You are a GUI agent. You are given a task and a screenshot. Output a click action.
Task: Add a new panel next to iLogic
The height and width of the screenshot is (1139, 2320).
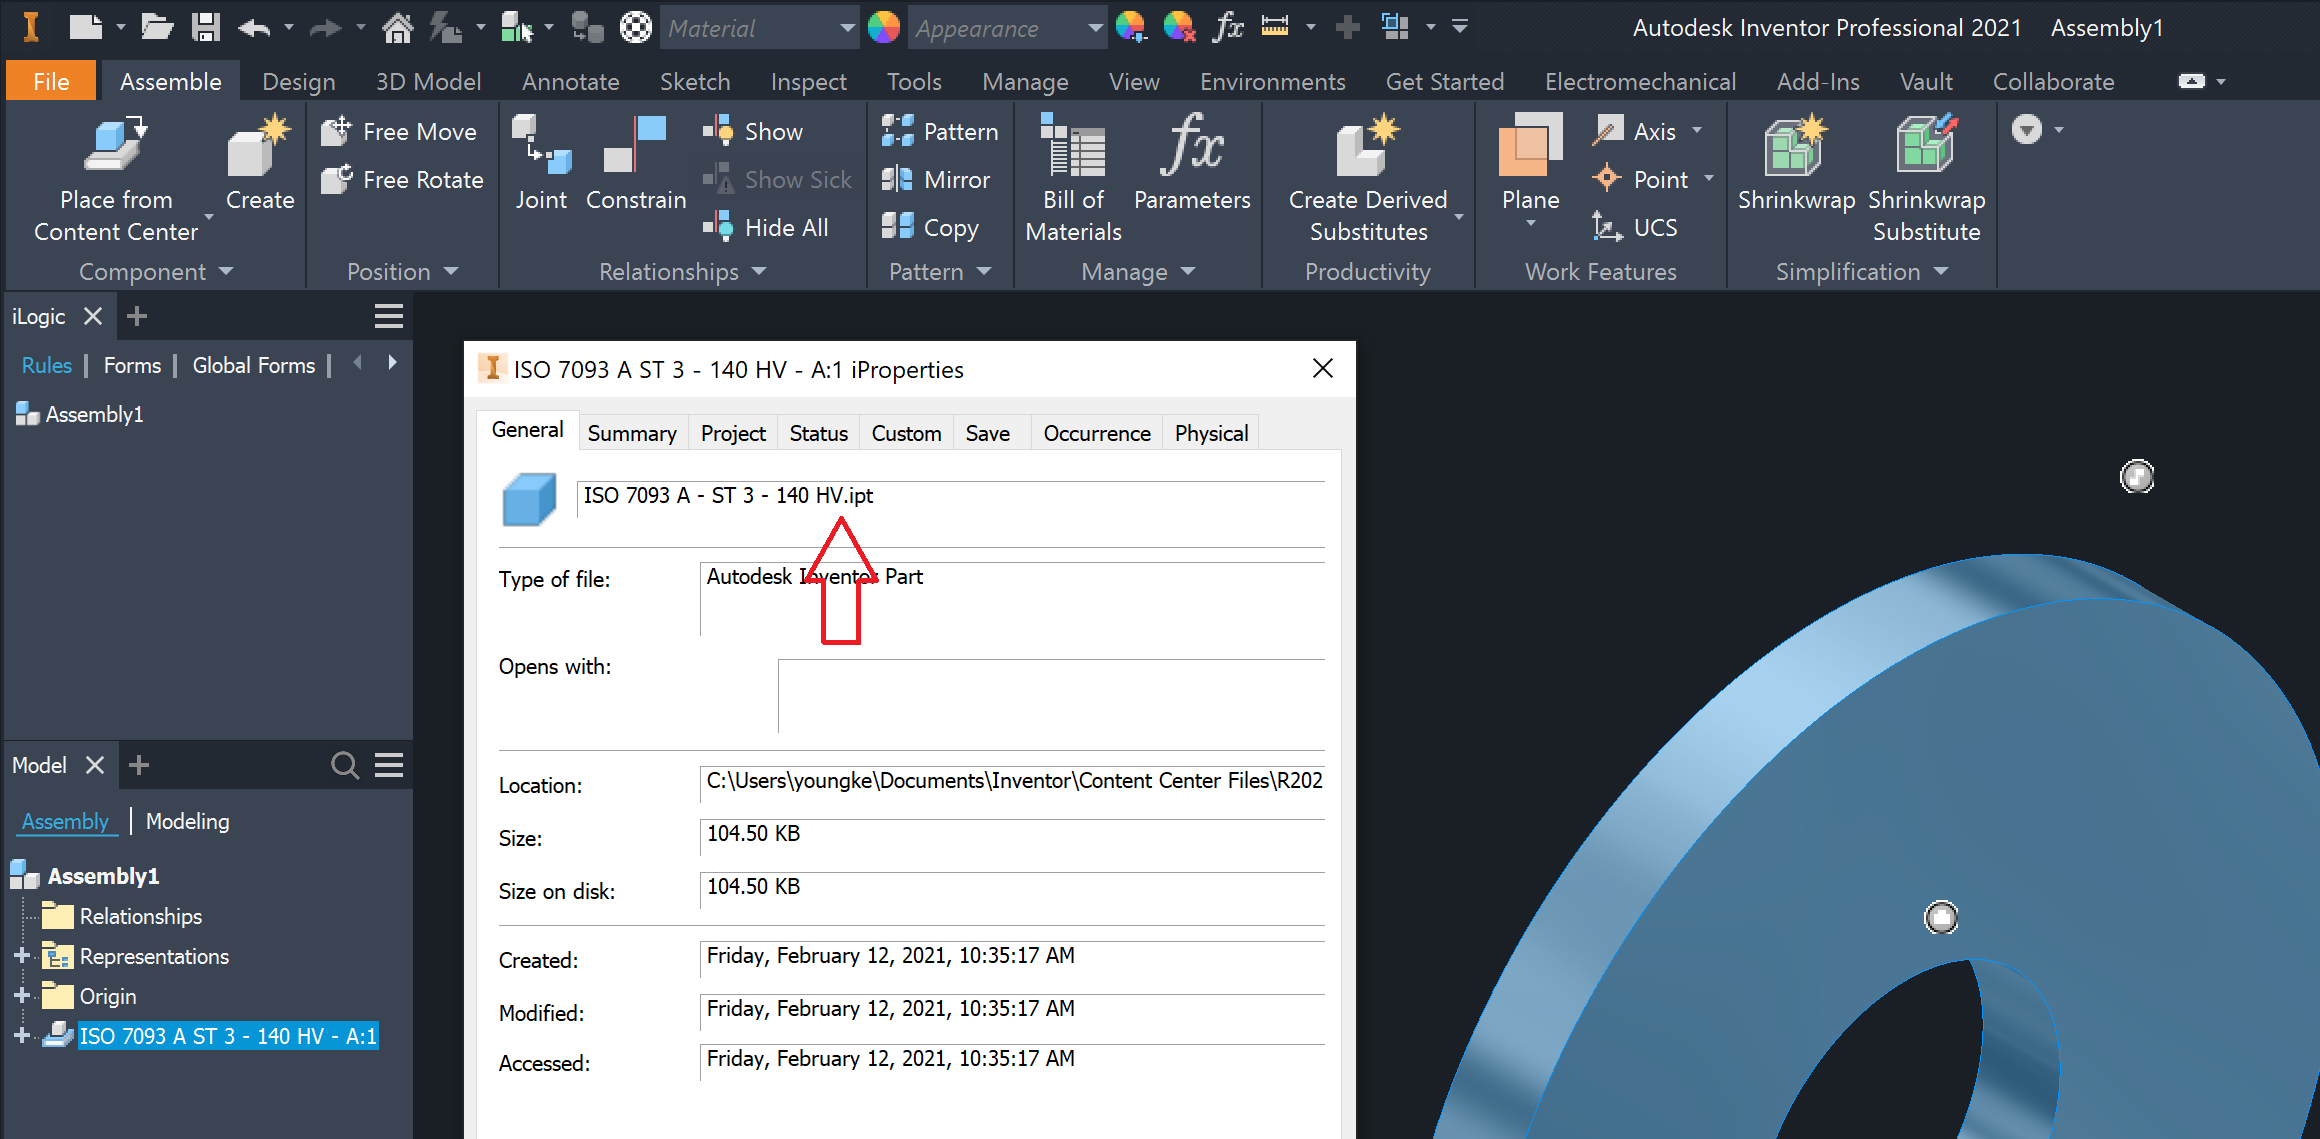[137, 317]
